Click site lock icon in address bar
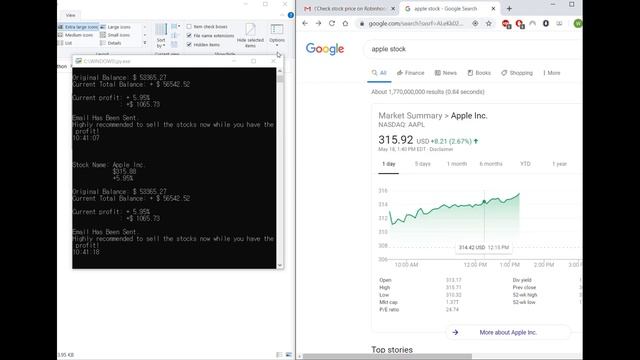The image size is (640, 360). (x=362, y=24)
